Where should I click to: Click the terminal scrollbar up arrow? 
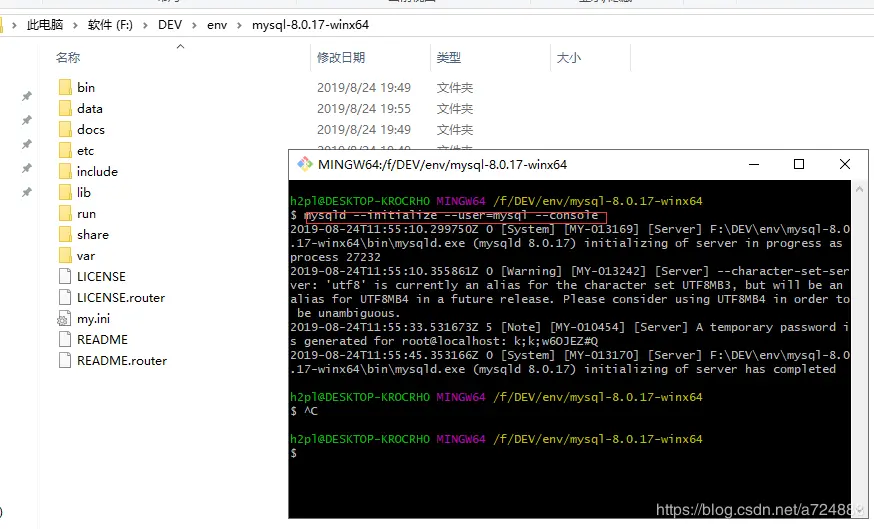click(x=859, y=190)
